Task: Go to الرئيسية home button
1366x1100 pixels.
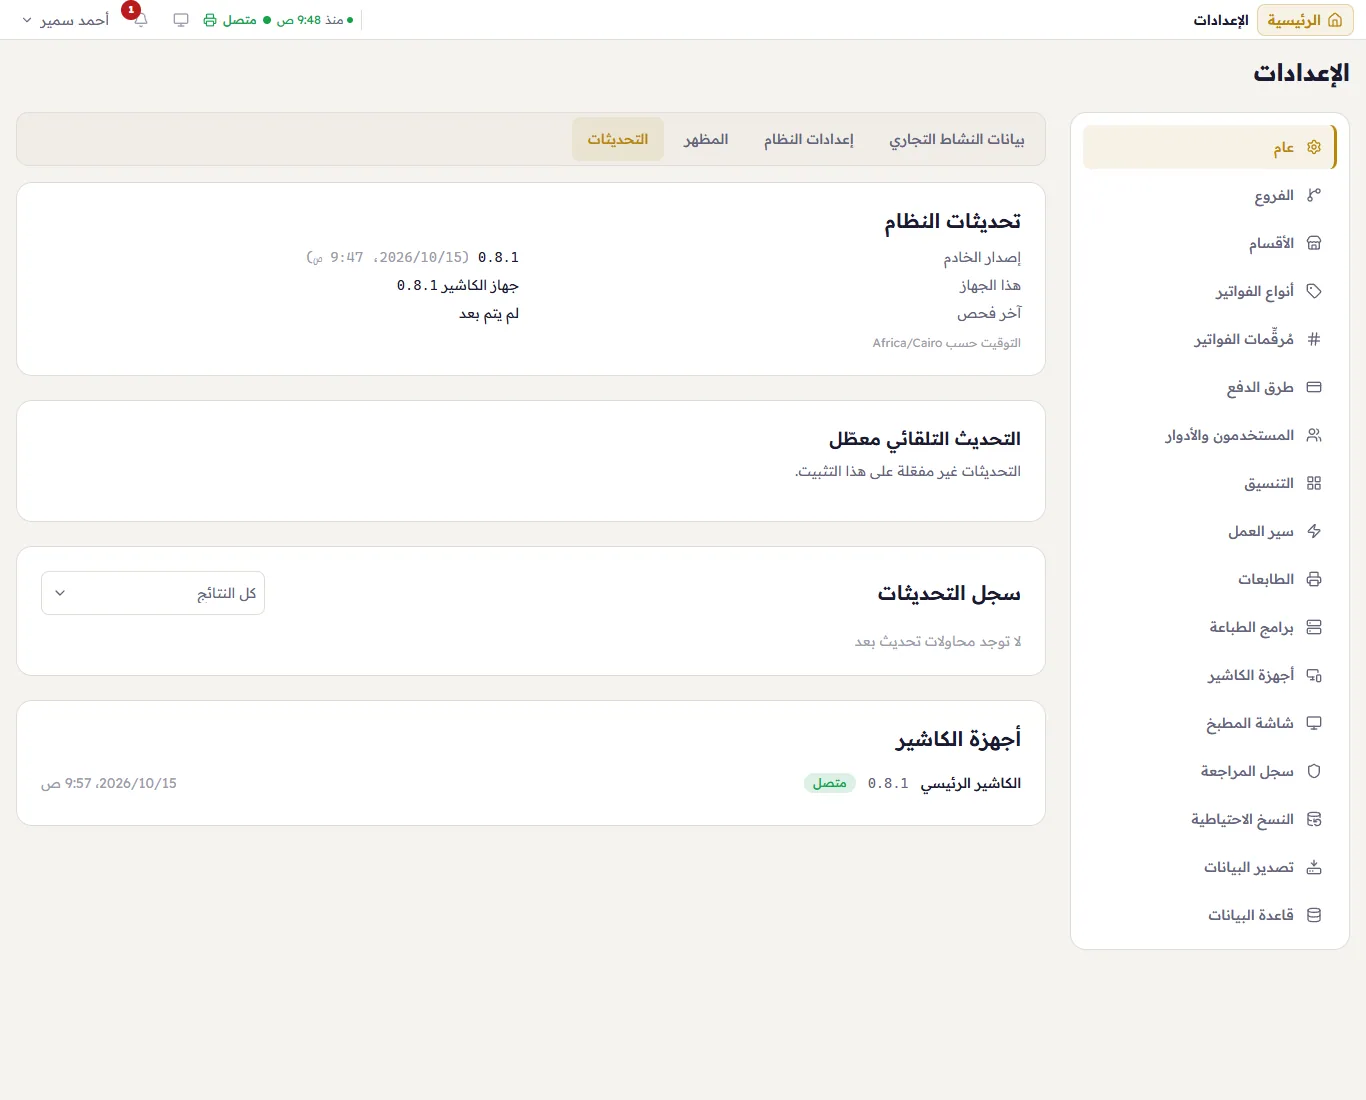Action: 1305,20
